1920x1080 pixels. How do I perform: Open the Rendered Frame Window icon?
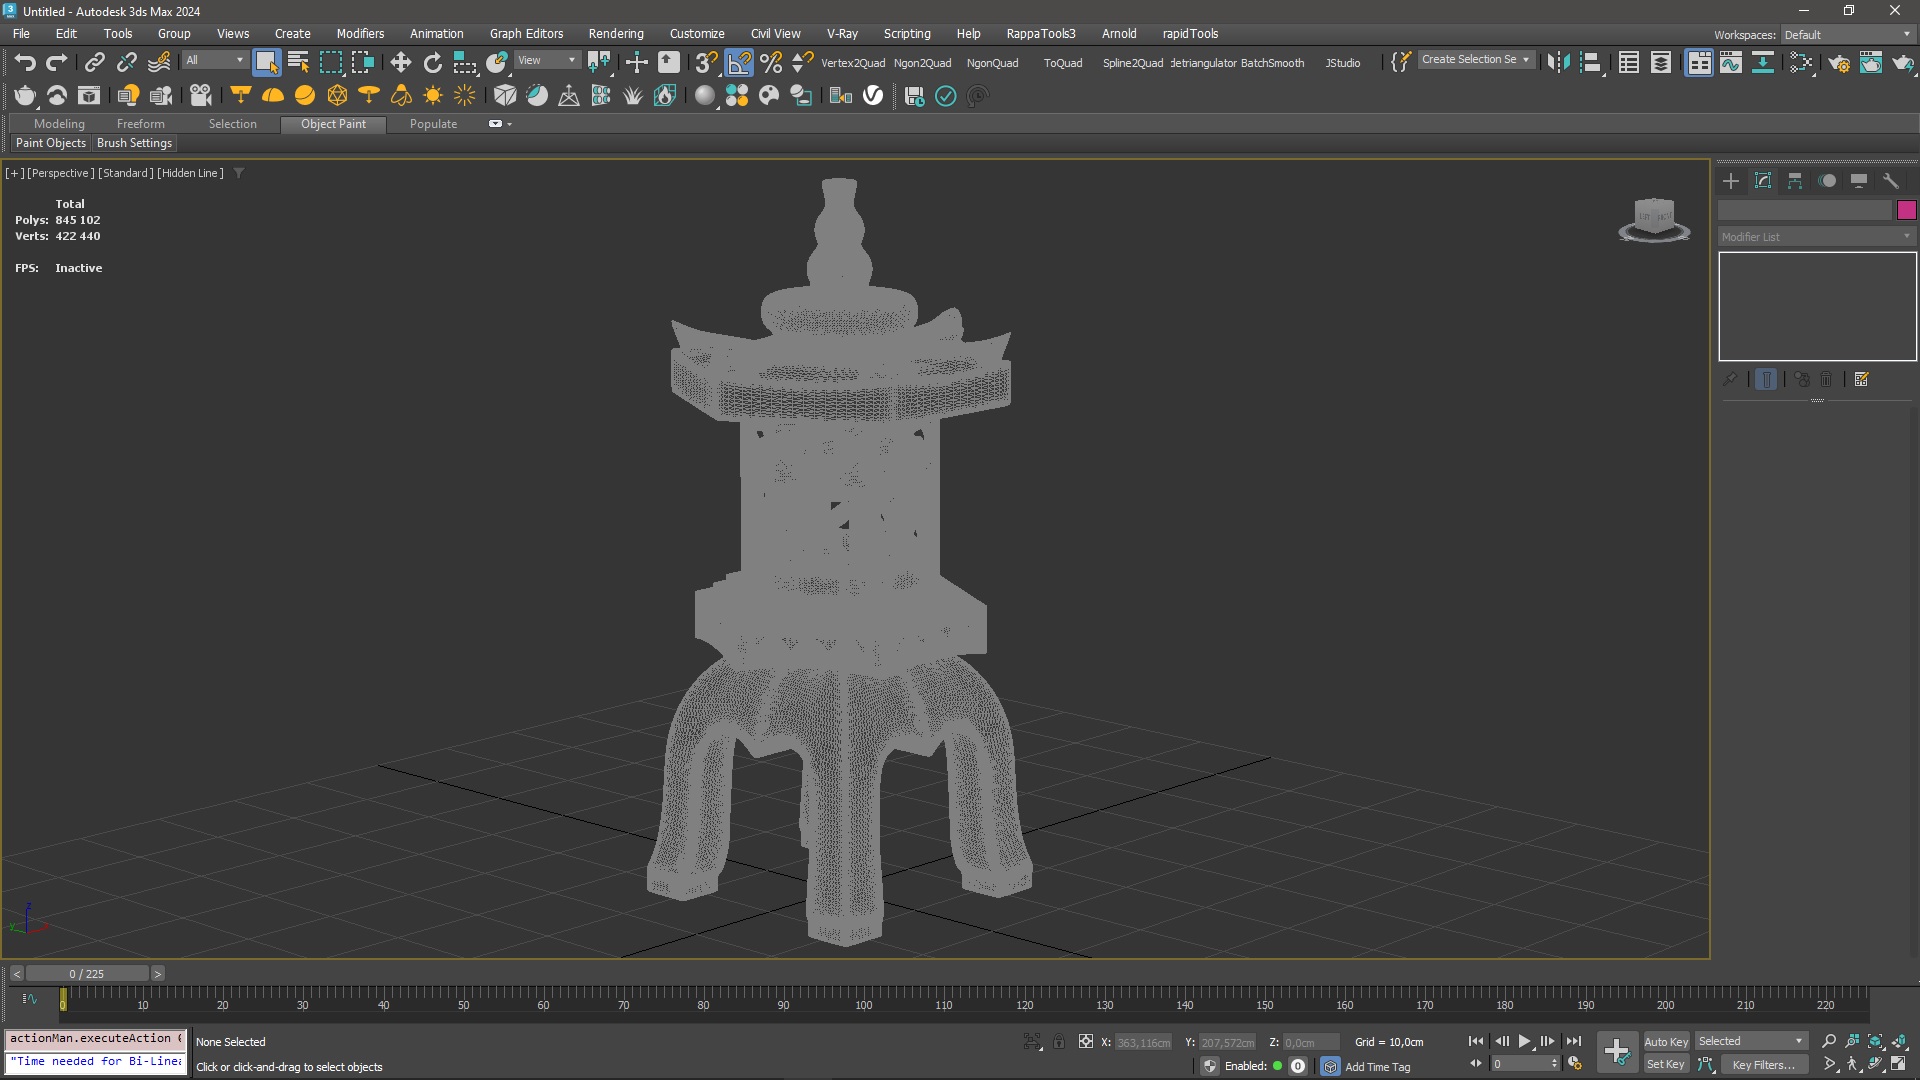point(1871,62)
